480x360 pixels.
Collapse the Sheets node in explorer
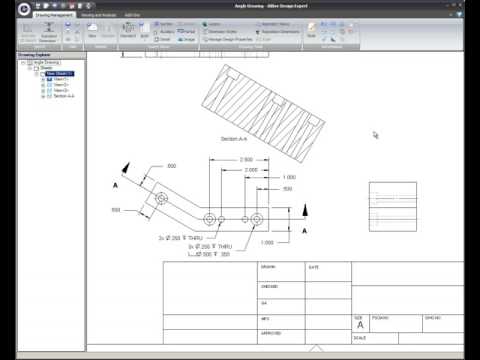30,68
